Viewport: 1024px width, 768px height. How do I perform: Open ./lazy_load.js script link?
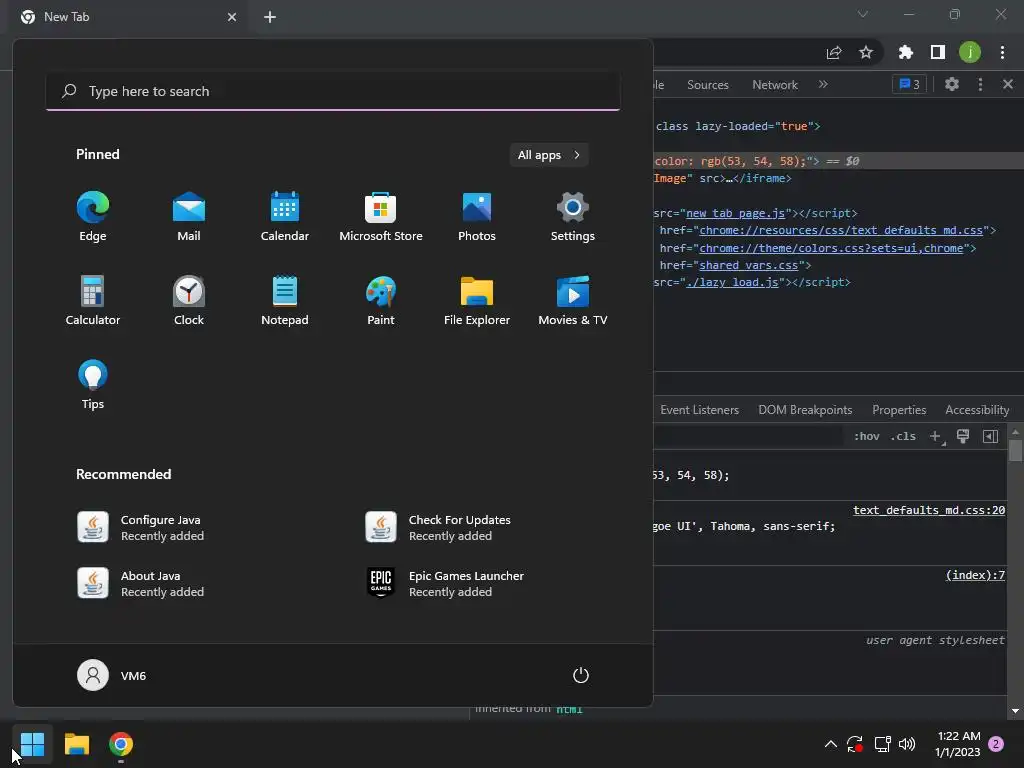click(x=732, y=282)
